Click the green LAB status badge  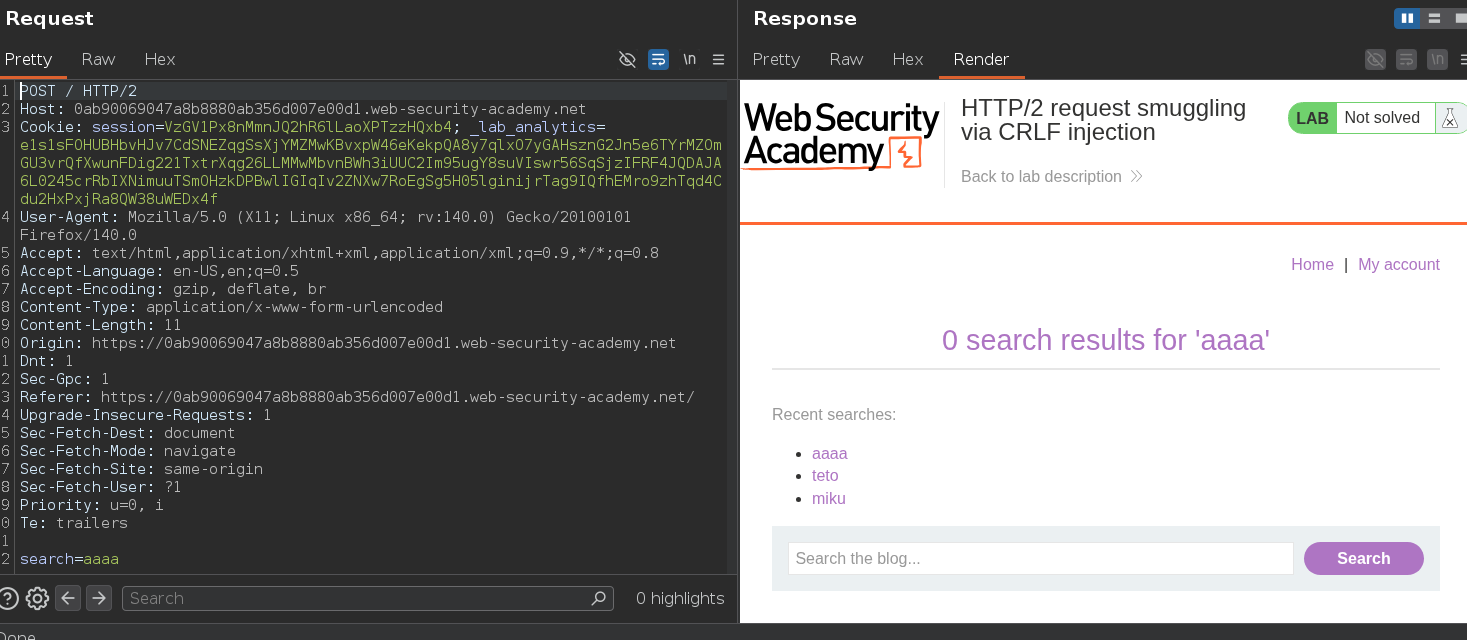click(1312, 118)
